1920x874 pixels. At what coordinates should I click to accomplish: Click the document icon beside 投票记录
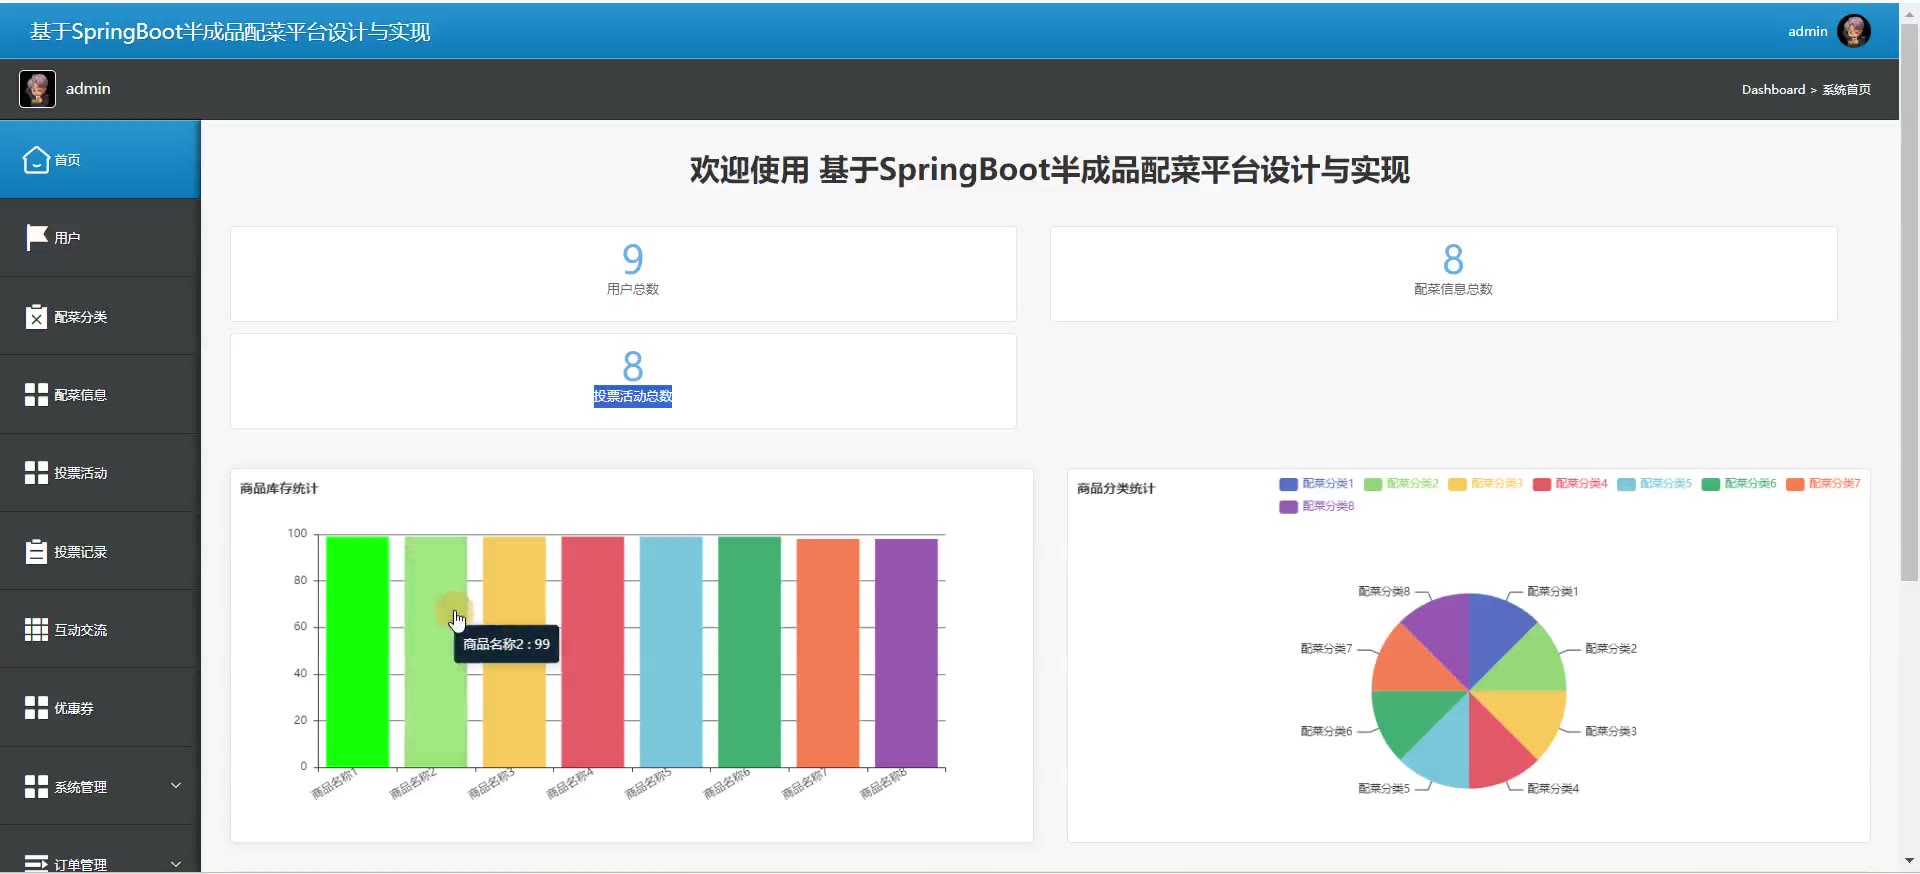[x=36, y=552]
